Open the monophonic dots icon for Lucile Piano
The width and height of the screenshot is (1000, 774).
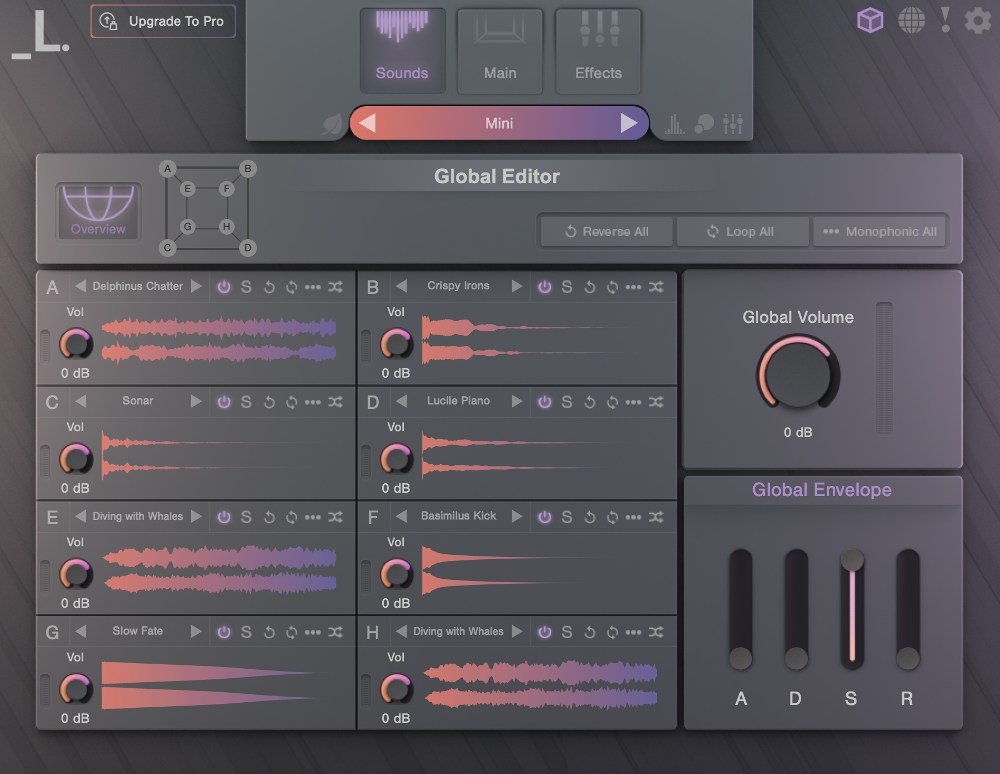[634, 402]
